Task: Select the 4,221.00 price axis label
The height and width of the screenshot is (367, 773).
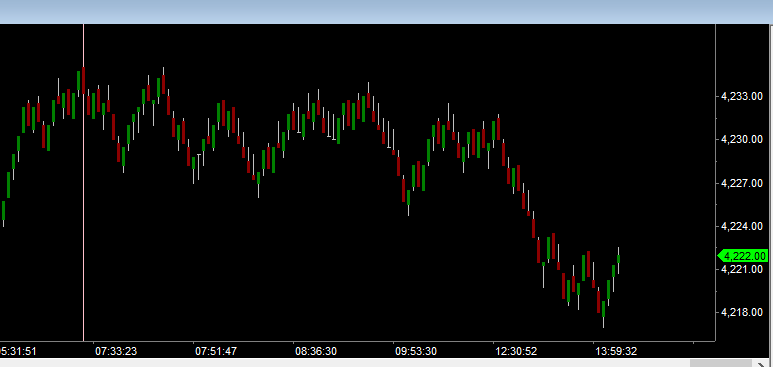Action: click(742, 269)
